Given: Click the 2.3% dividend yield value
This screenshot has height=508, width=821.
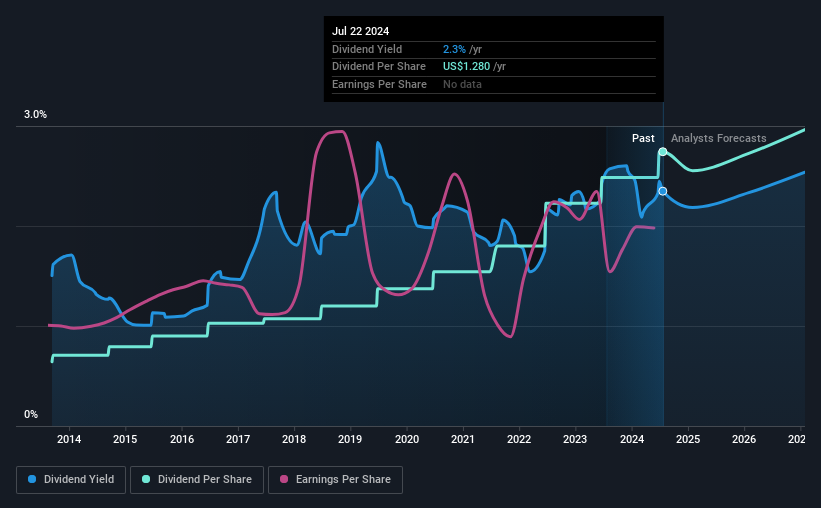Looking at the screenshot, I should coord(454,49).
